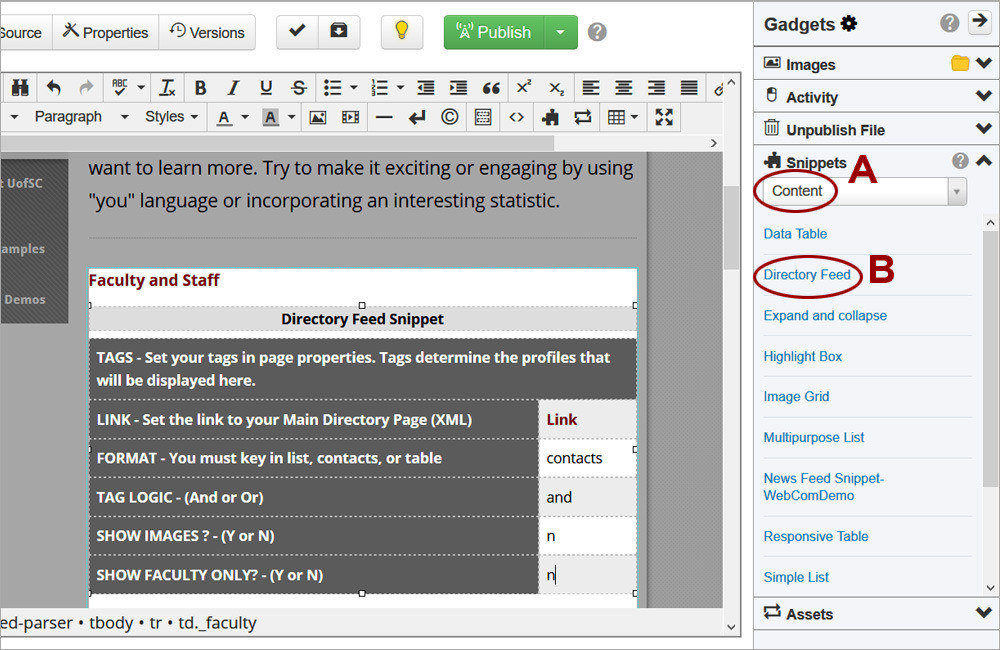Image resolution: width=1000 pixels, height=650 pixels.
Task: Open the Directory Feed snippet
Action: pos(806,274)
